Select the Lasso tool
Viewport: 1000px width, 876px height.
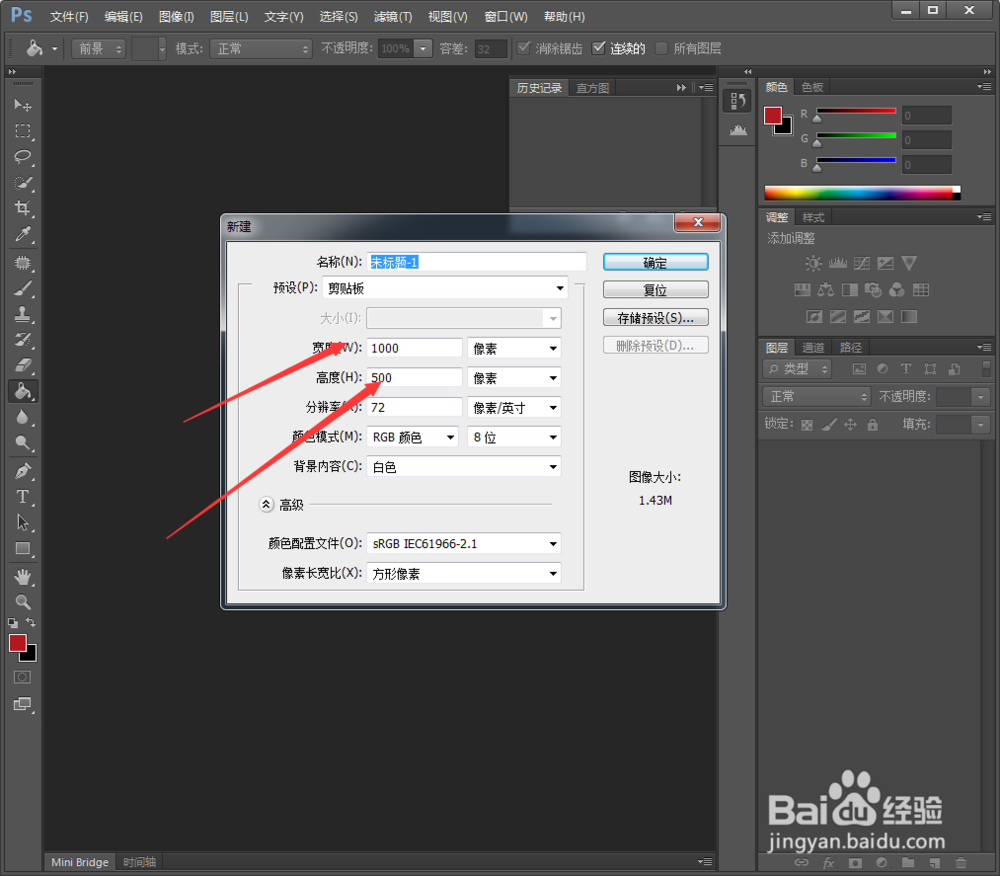pyautogui.click(x=22, y=157)
